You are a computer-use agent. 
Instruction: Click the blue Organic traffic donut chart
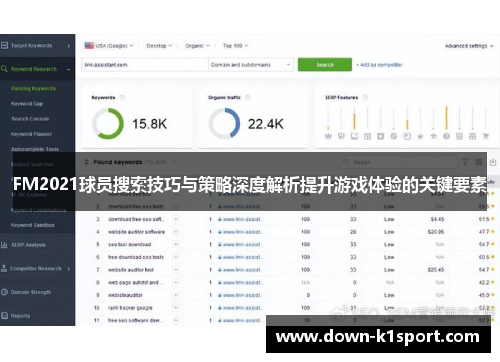point(224,124)
